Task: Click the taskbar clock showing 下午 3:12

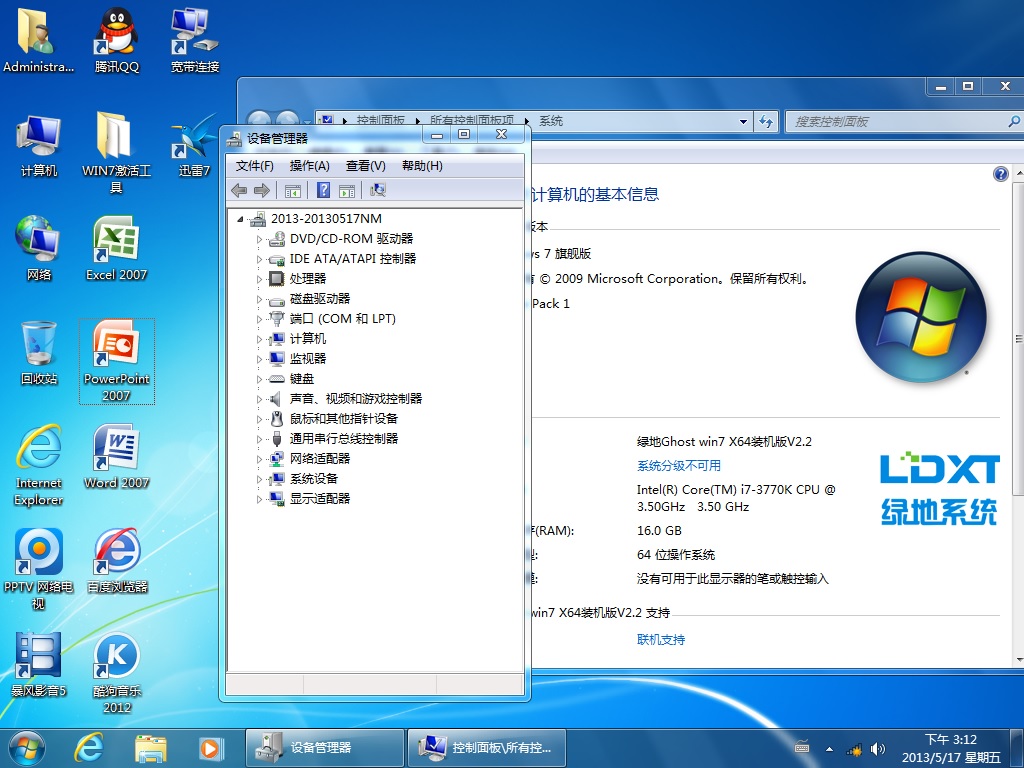Action: tap(950, 748)
